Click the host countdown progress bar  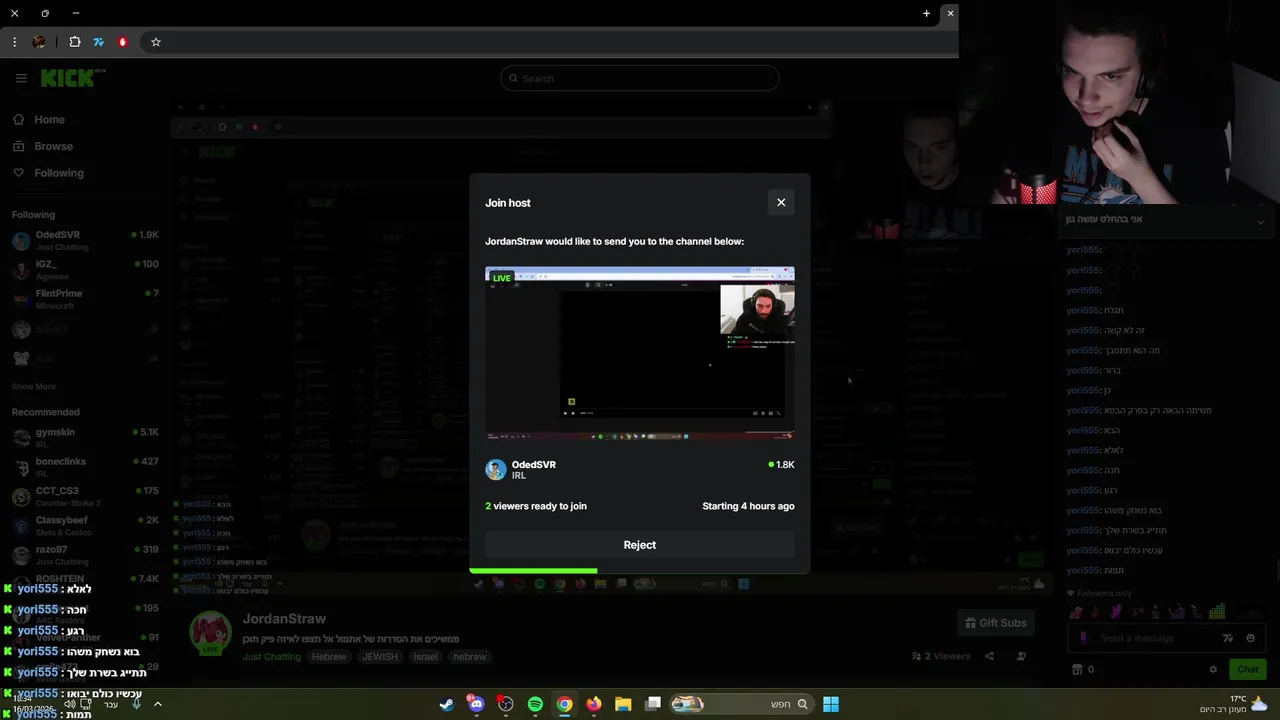(640, 571)
